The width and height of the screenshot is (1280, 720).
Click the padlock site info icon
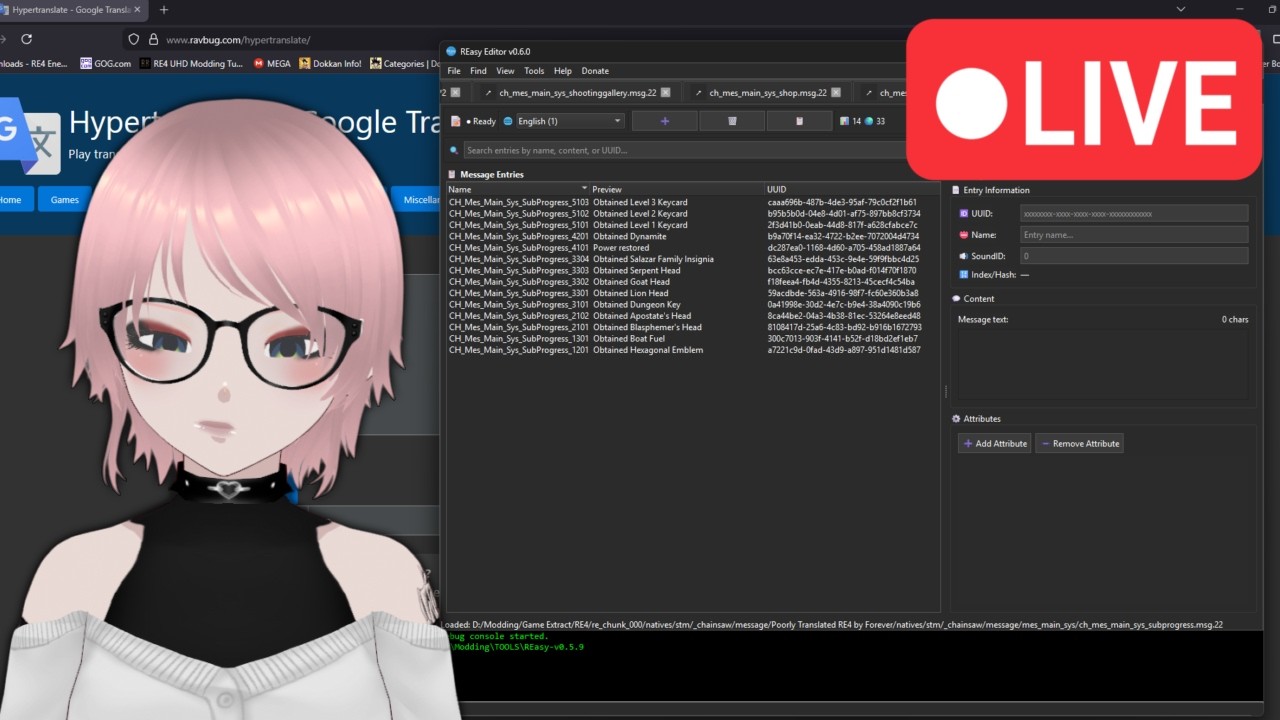(153, 39)
